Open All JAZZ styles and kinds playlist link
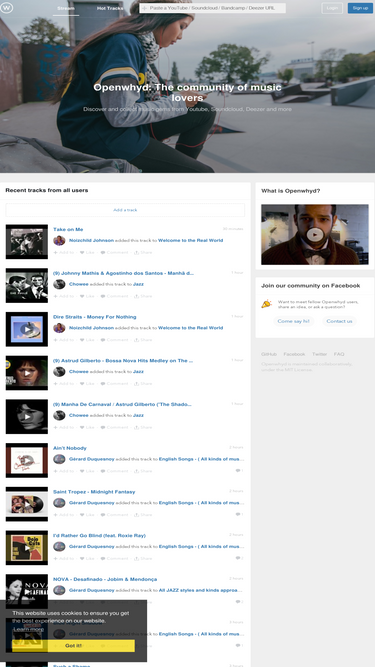This screenshot has width=375, height=667. point(201,590)
